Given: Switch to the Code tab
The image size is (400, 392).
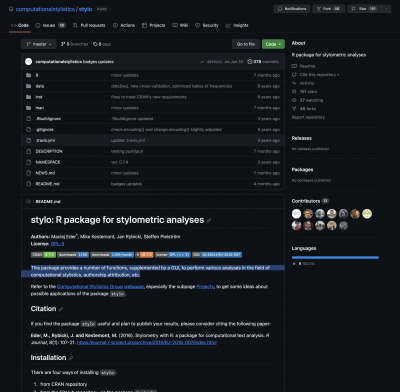Looking at the screenshot, I should point(20,25).
